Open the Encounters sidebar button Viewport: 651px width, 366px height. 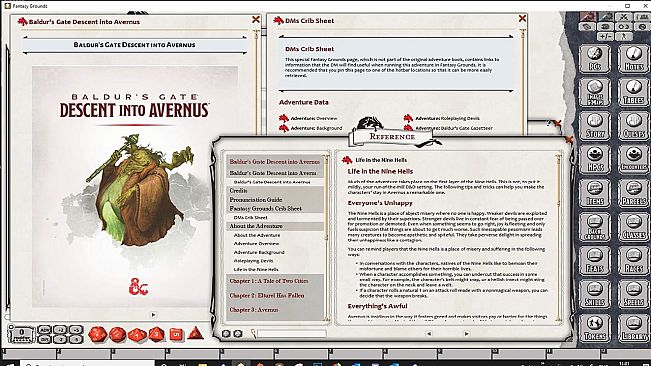(x=634, y=159)
